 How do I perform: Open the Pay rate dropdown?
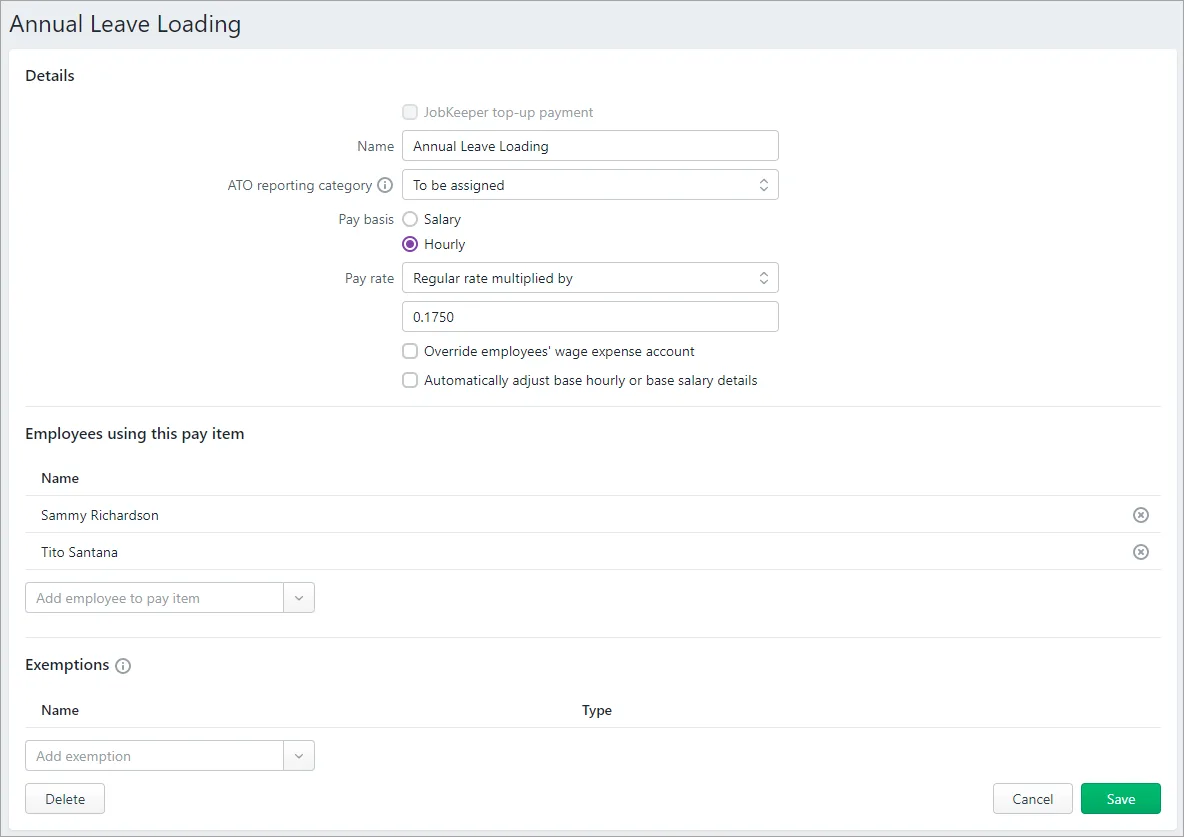[x=590, y=277]
